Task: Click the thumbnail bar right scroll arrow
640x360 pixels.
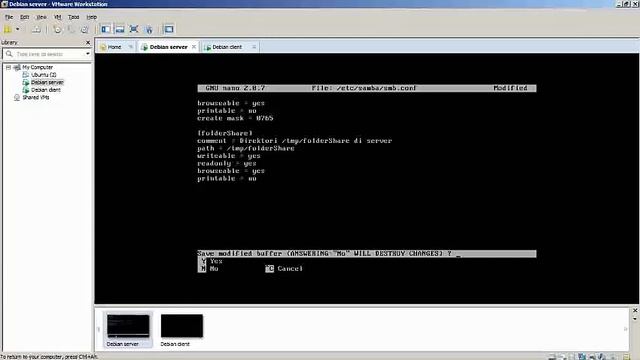Action: (625, 329)
